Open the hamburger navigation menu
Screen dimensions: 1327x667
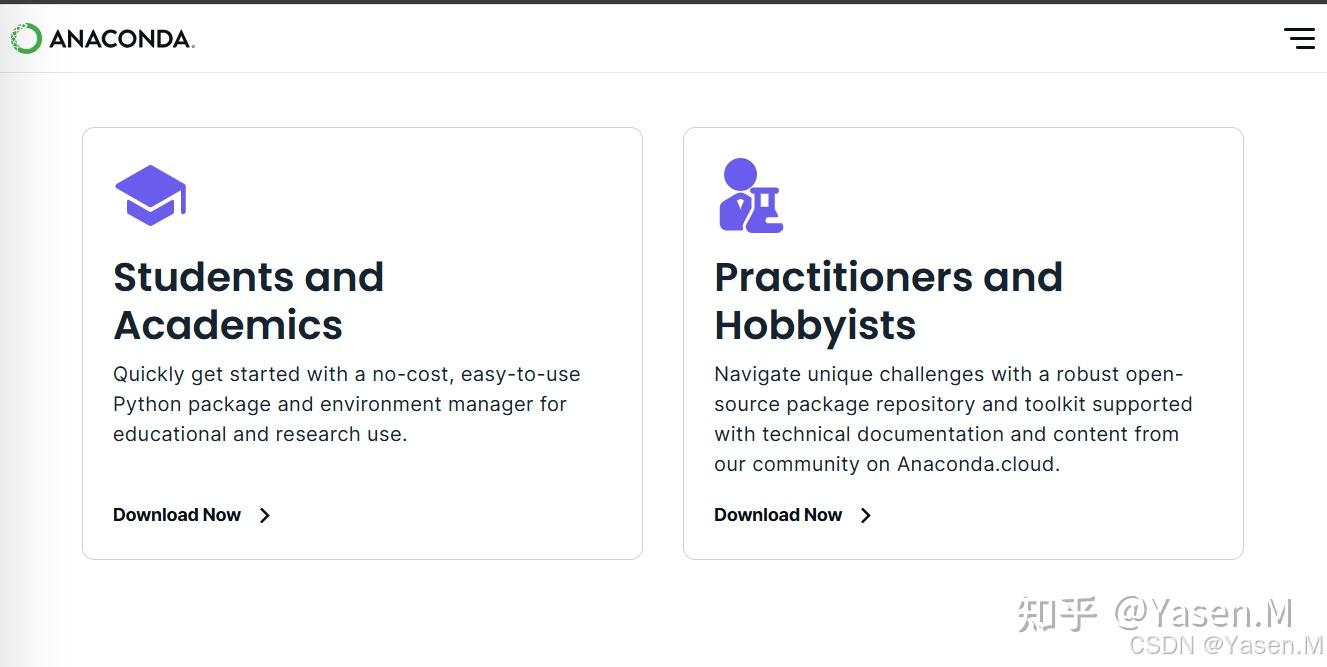click(1299, 38)
